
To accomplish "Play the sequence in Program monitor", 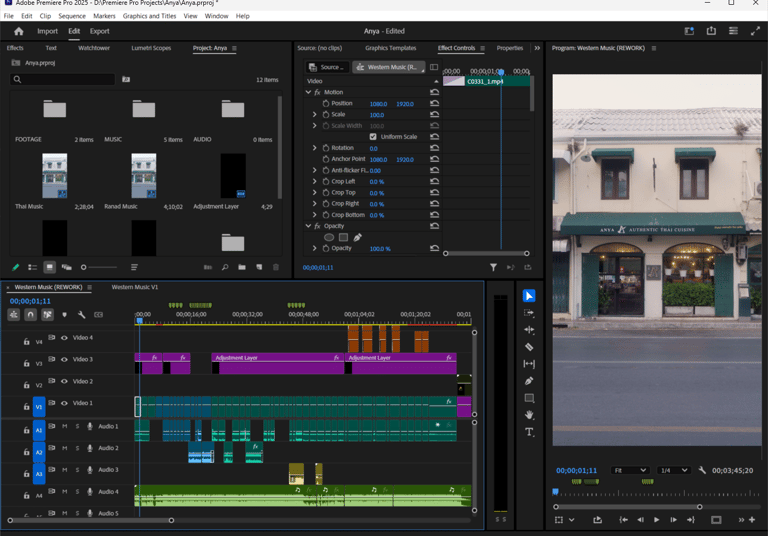I will [x=656, y=520].
